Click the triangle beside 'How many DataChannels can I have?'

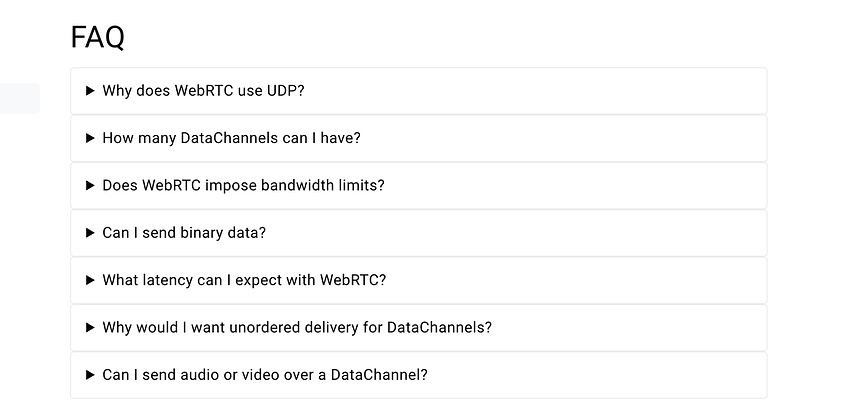(x=91, y=138)
